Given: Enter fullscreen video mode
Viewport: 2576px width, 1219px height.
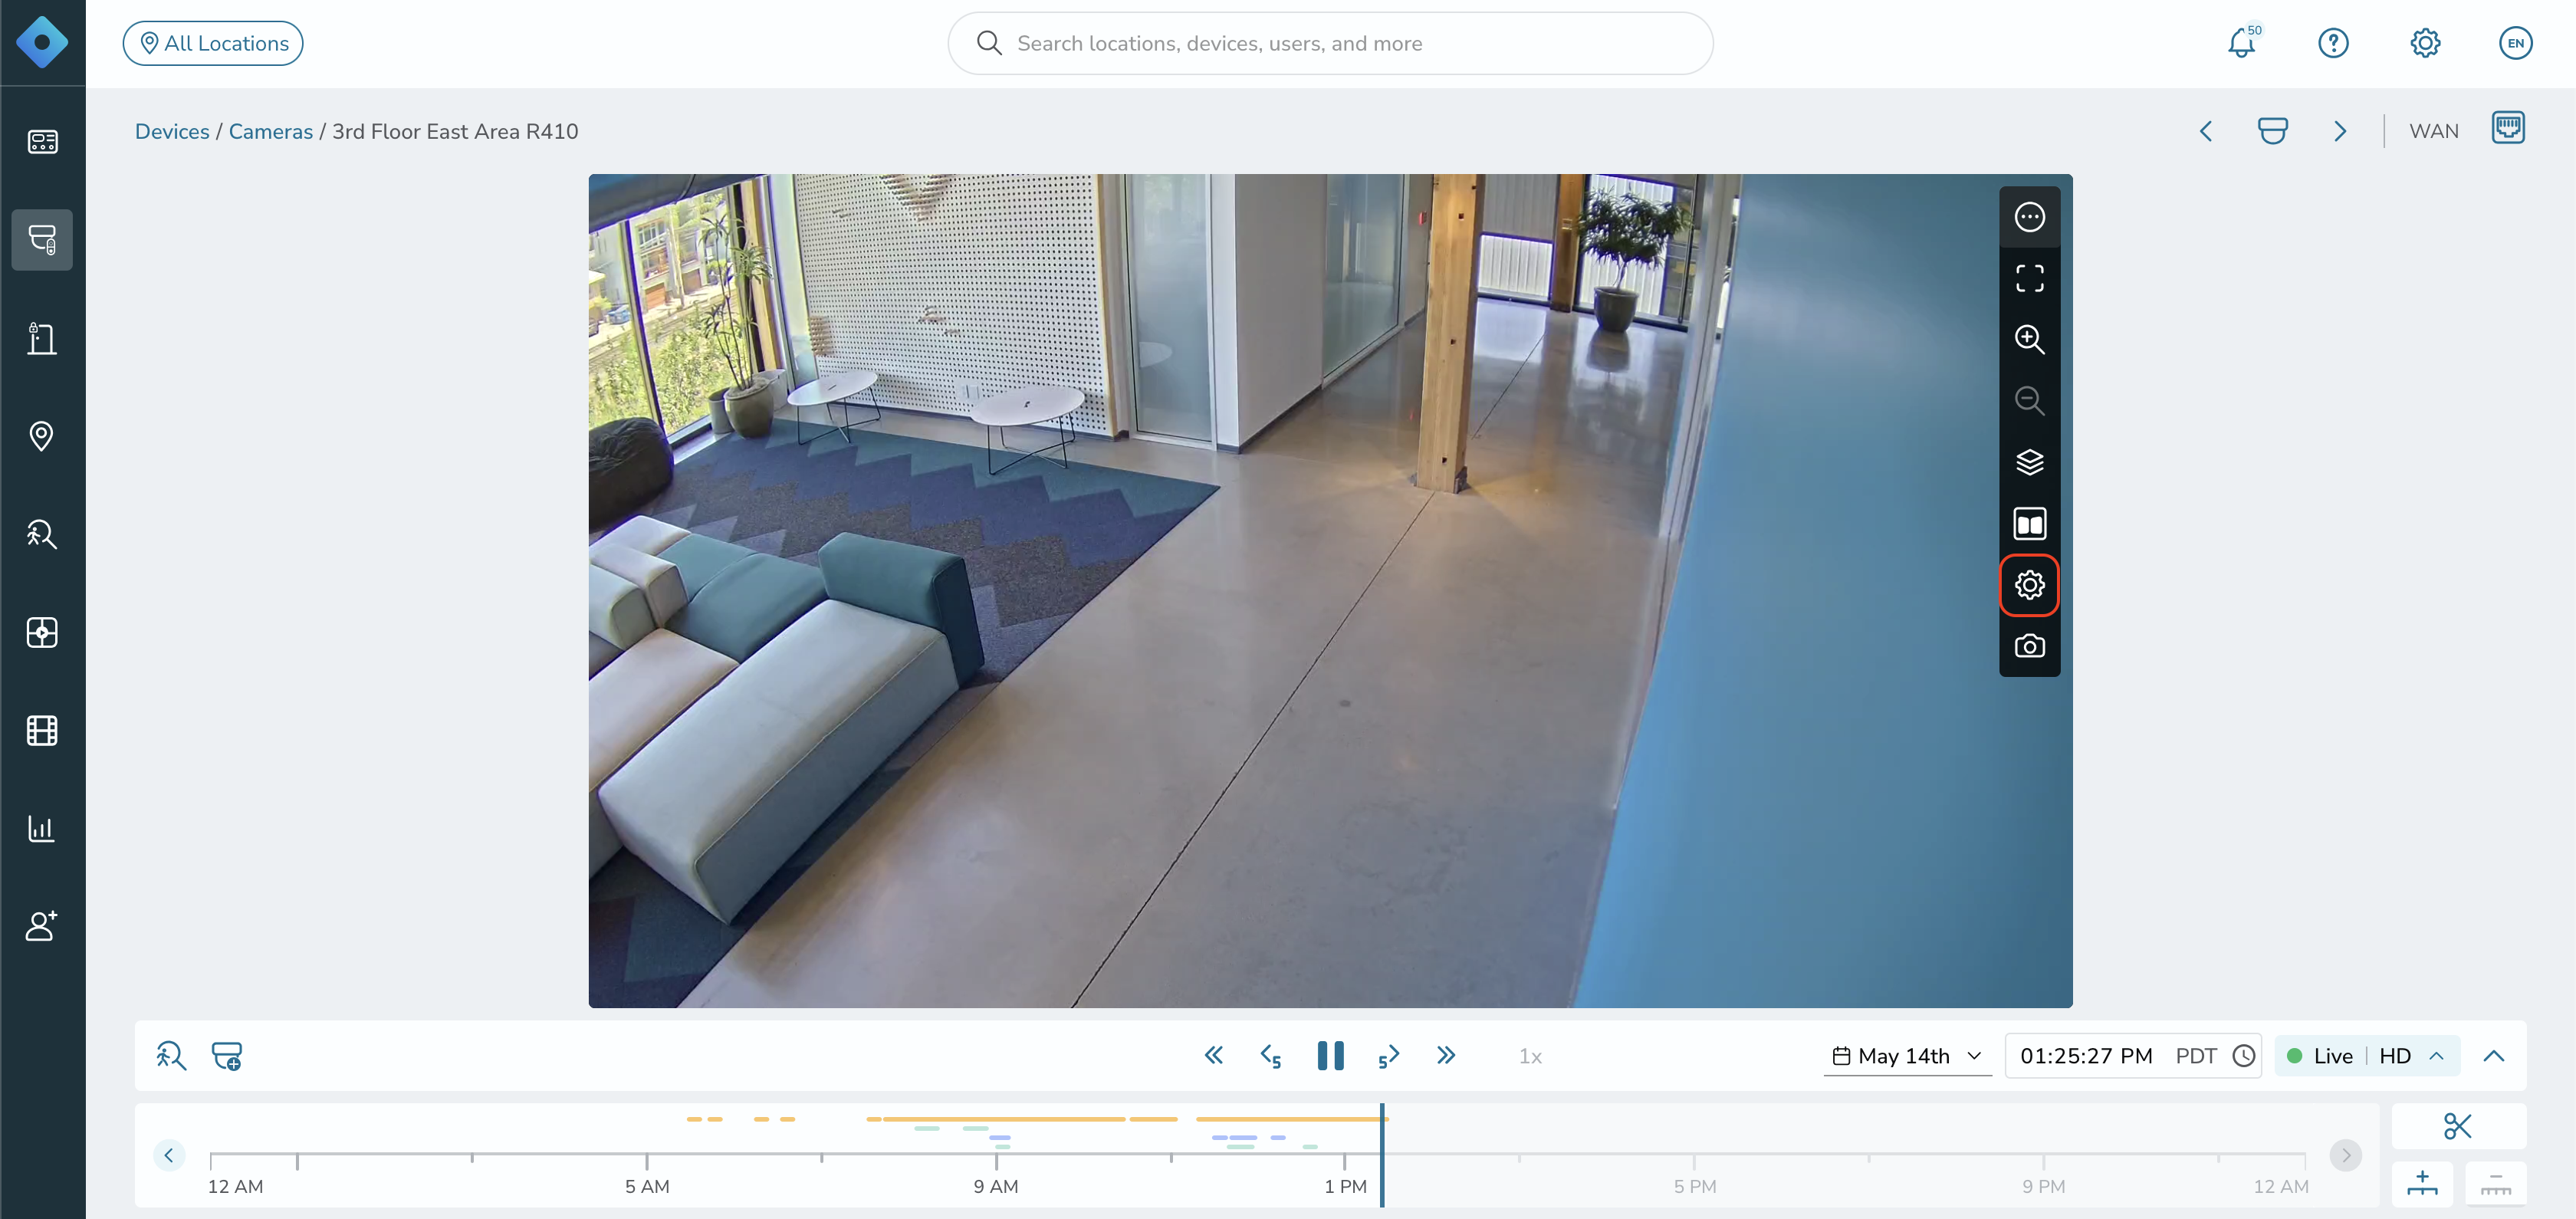Looking at the screenshot, I should tap(2029, 278).
